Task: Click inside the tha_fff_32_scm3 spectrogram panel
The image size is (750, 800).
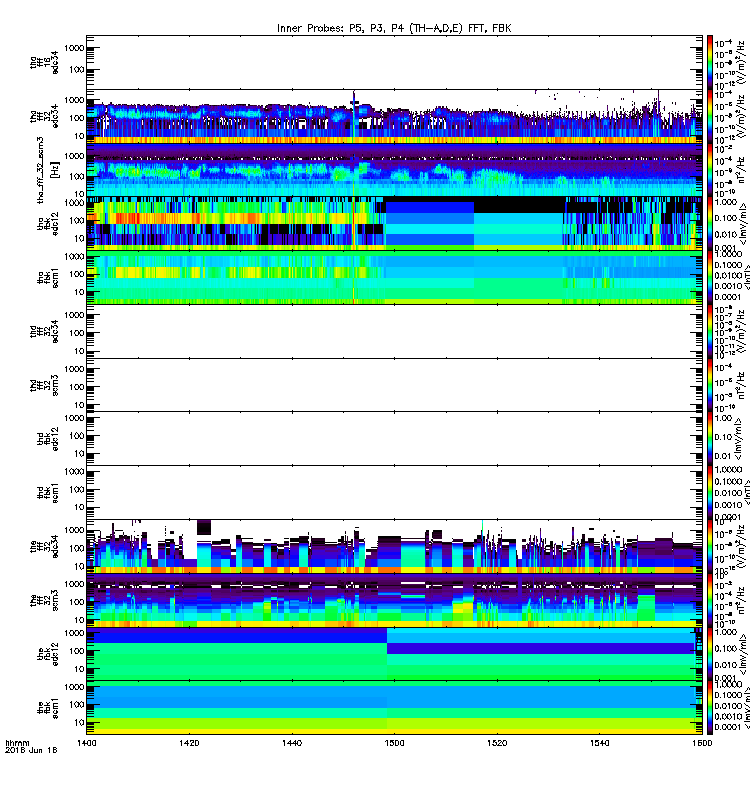Action: (394, 170)
